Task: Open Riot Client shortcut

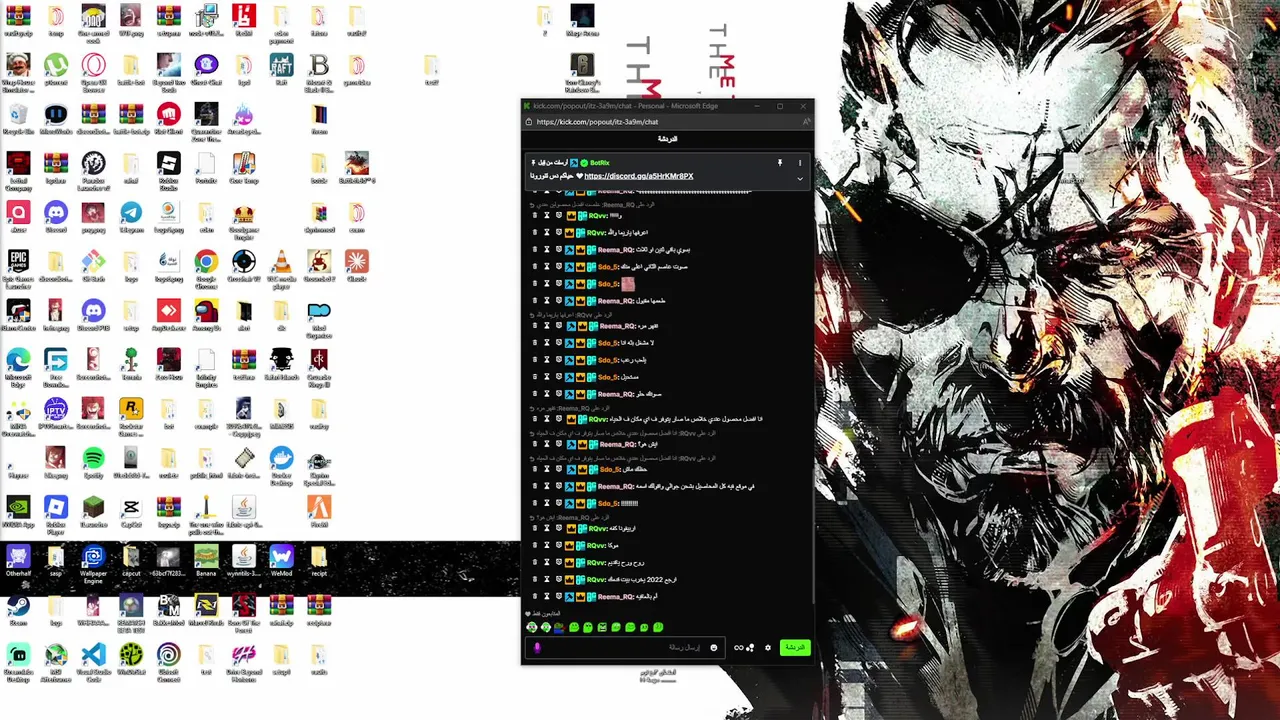Action: click(x=168, y=118)
